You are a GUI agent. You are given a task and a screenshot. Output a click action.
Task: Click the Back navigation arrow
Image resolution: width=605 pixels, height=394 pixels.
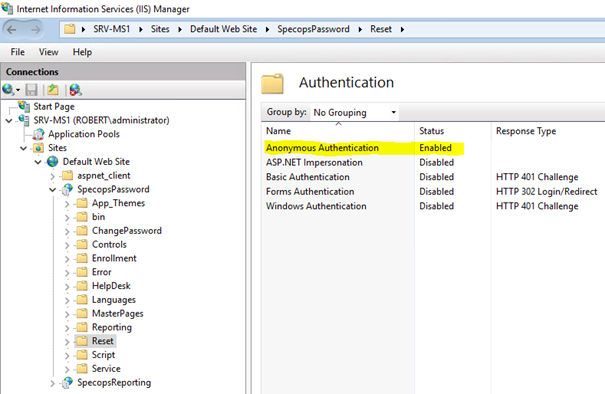coord(12,29)
